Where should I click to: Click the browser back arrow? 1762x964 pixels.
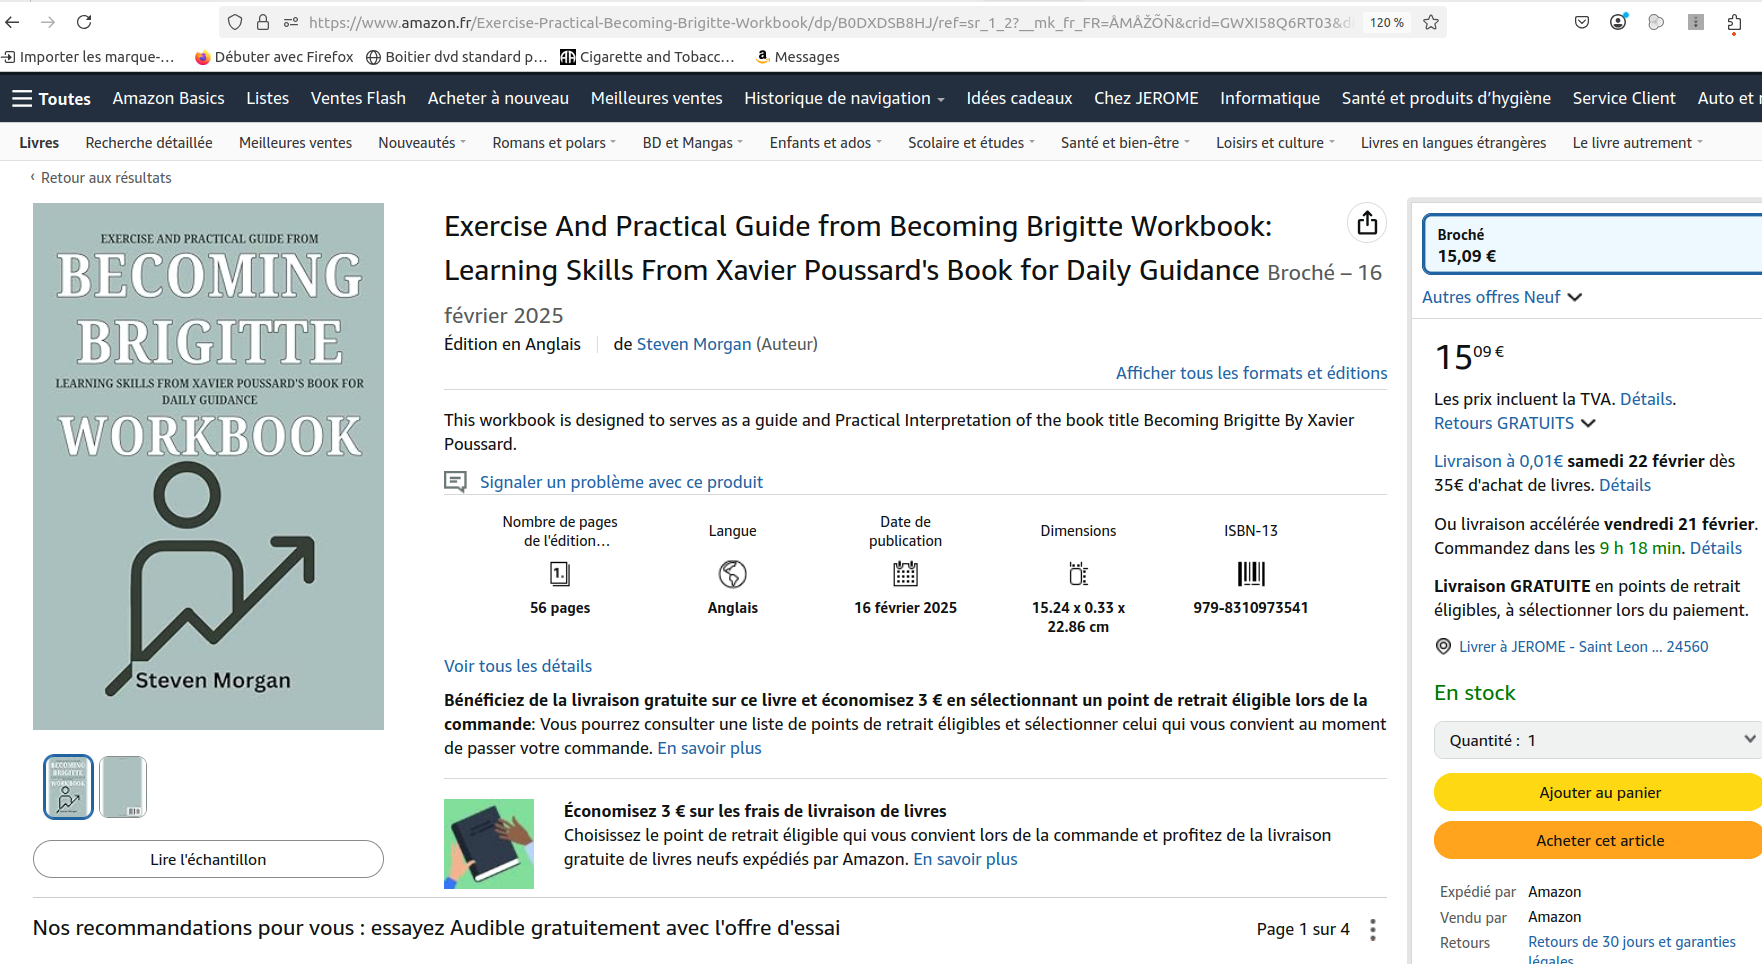click(13, 22)
